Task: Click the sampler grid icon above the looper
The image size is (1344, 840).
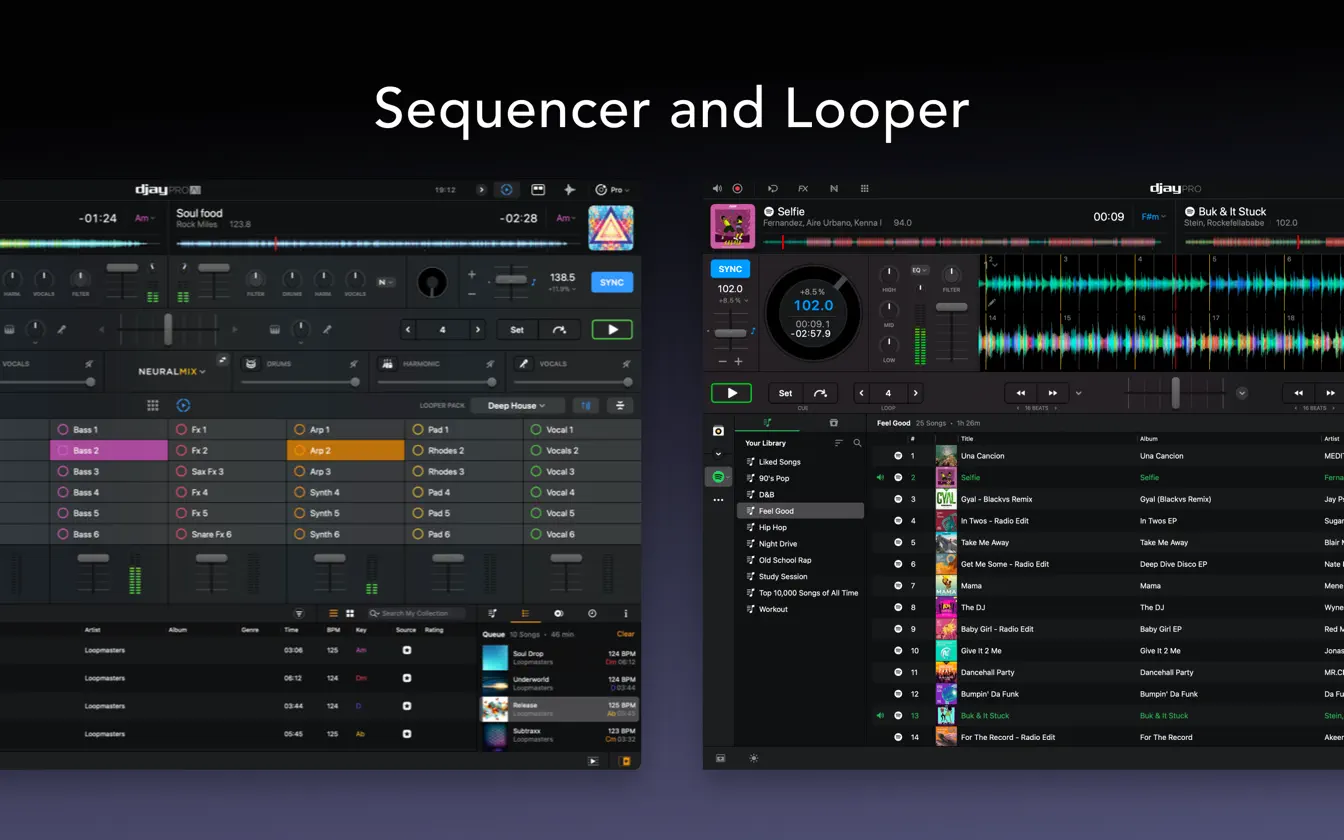Action: tap(153, 405)
